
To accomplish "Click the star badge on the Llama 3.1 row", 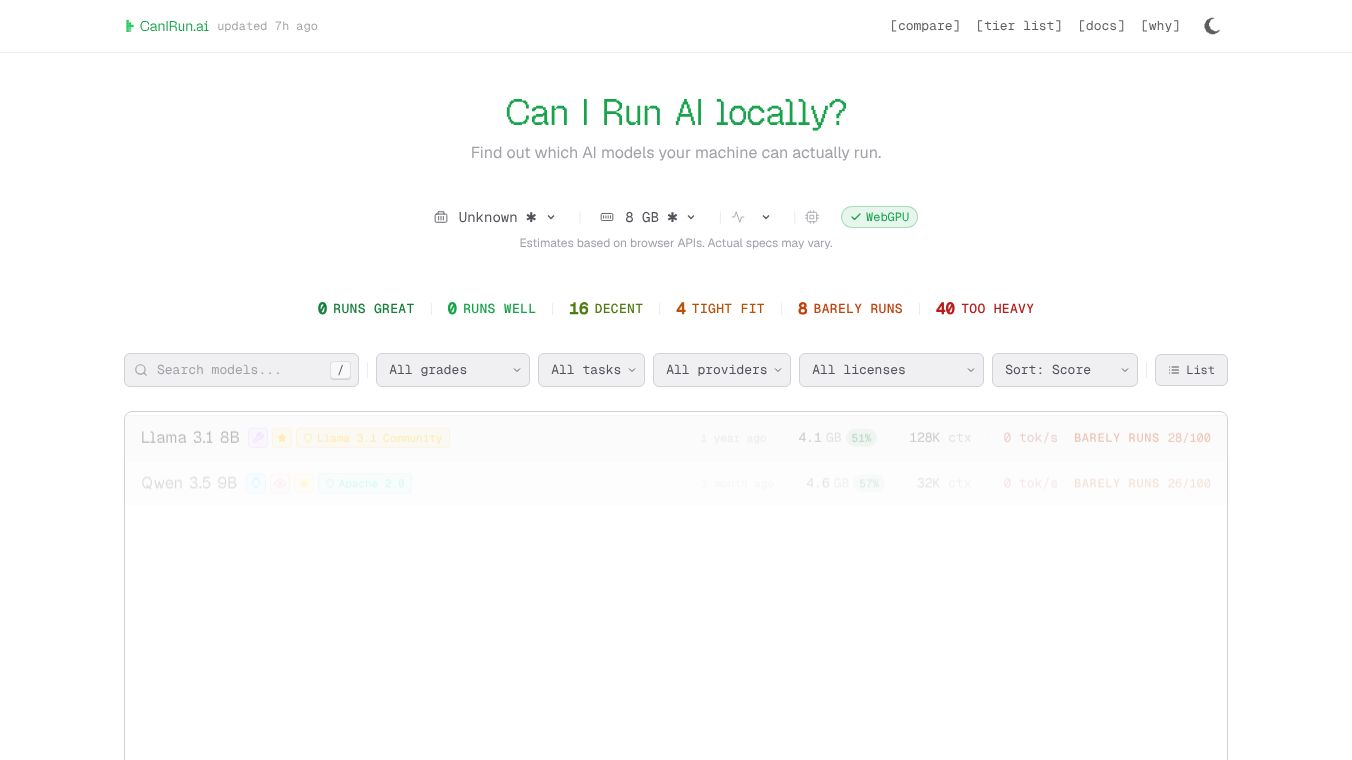I will [282, 438].
